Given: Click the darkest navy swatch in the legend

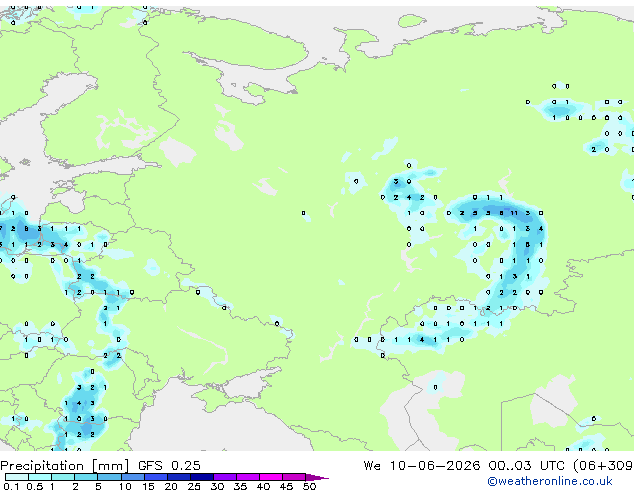Looking at the screenshot, I should [x=201, y=477].
